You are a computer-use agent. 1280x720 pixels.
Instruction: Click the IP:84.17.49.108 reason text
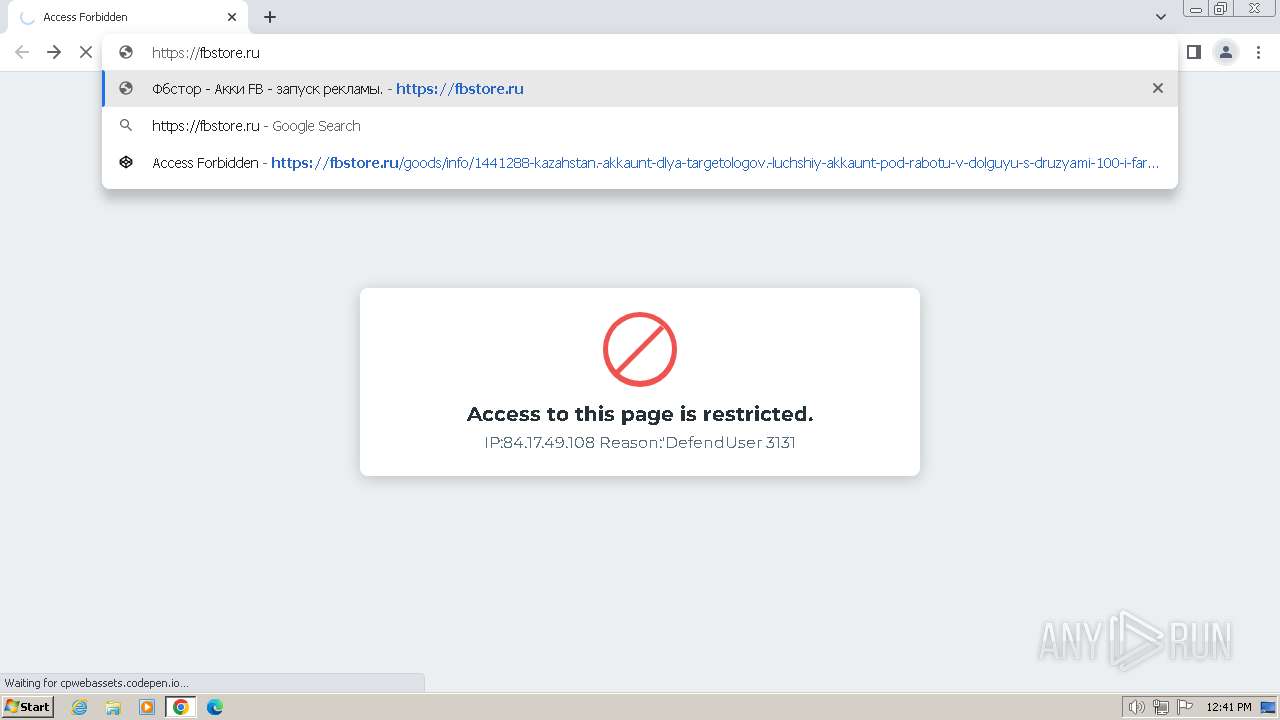point(640,442)
